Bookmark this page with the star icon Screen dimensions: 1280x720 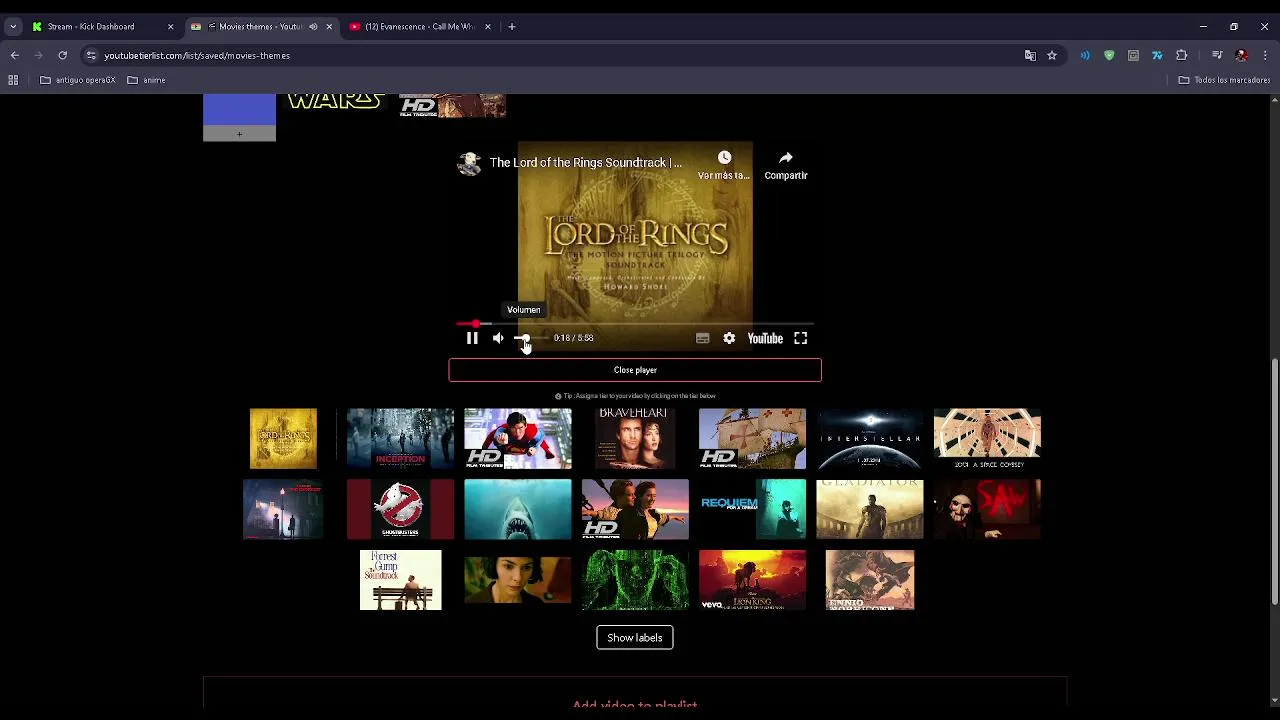1052,56
